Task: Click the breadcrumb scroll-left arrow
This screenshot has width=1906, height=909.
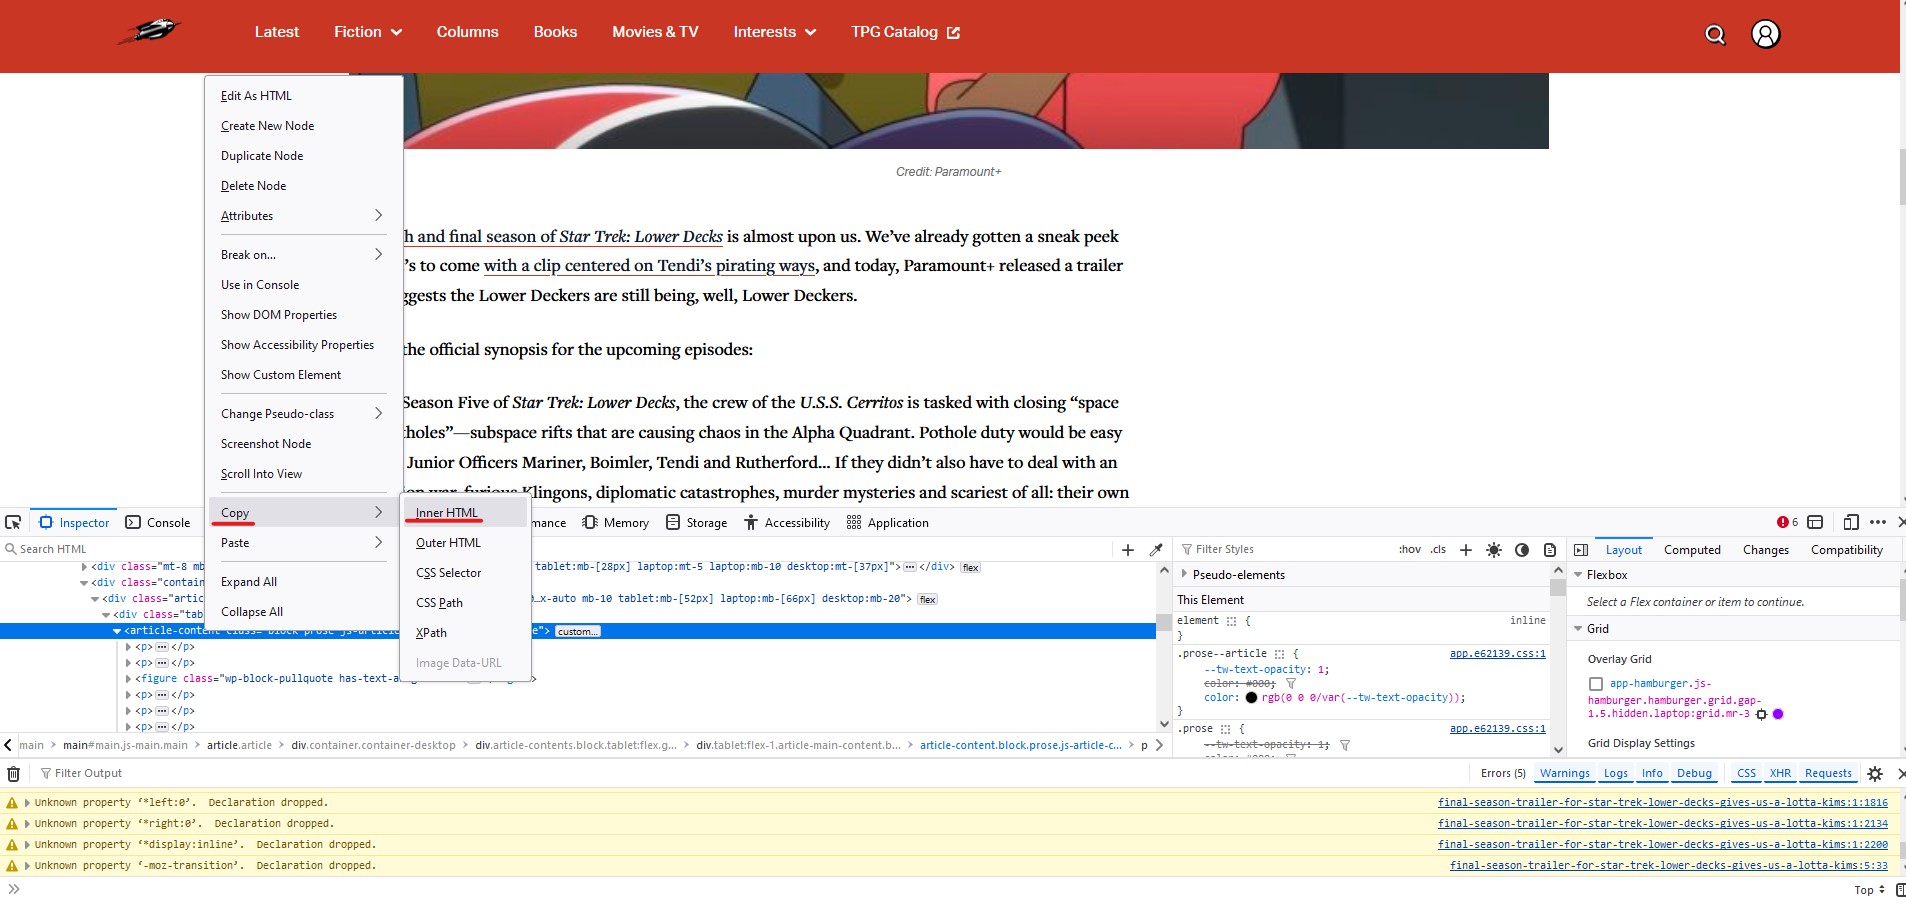Action: [8, 745]
